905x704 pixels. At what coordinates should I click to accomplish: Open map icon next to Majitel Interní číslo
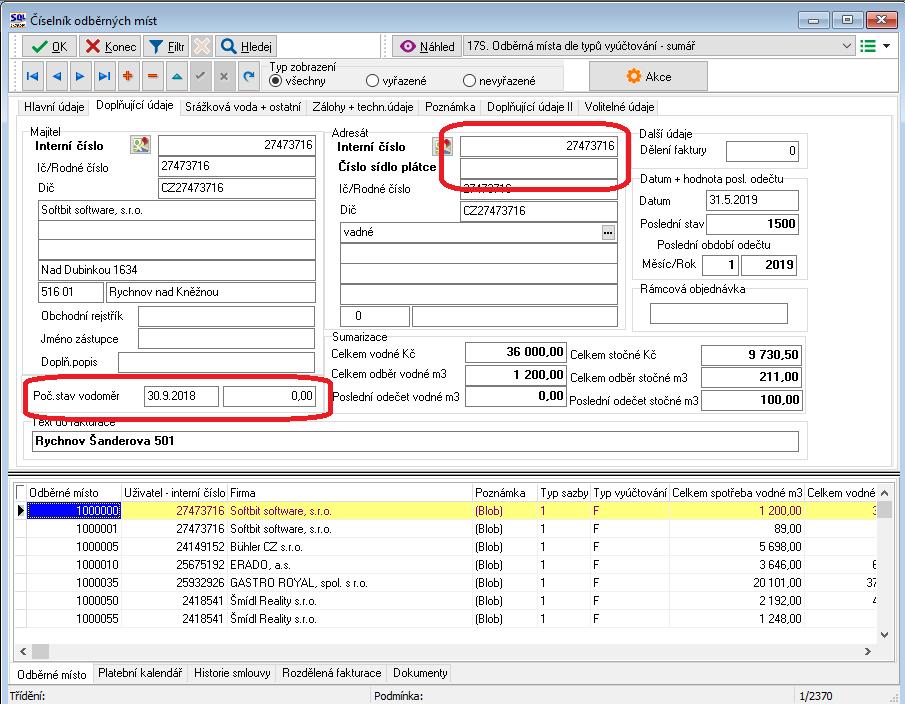(140, 145)
